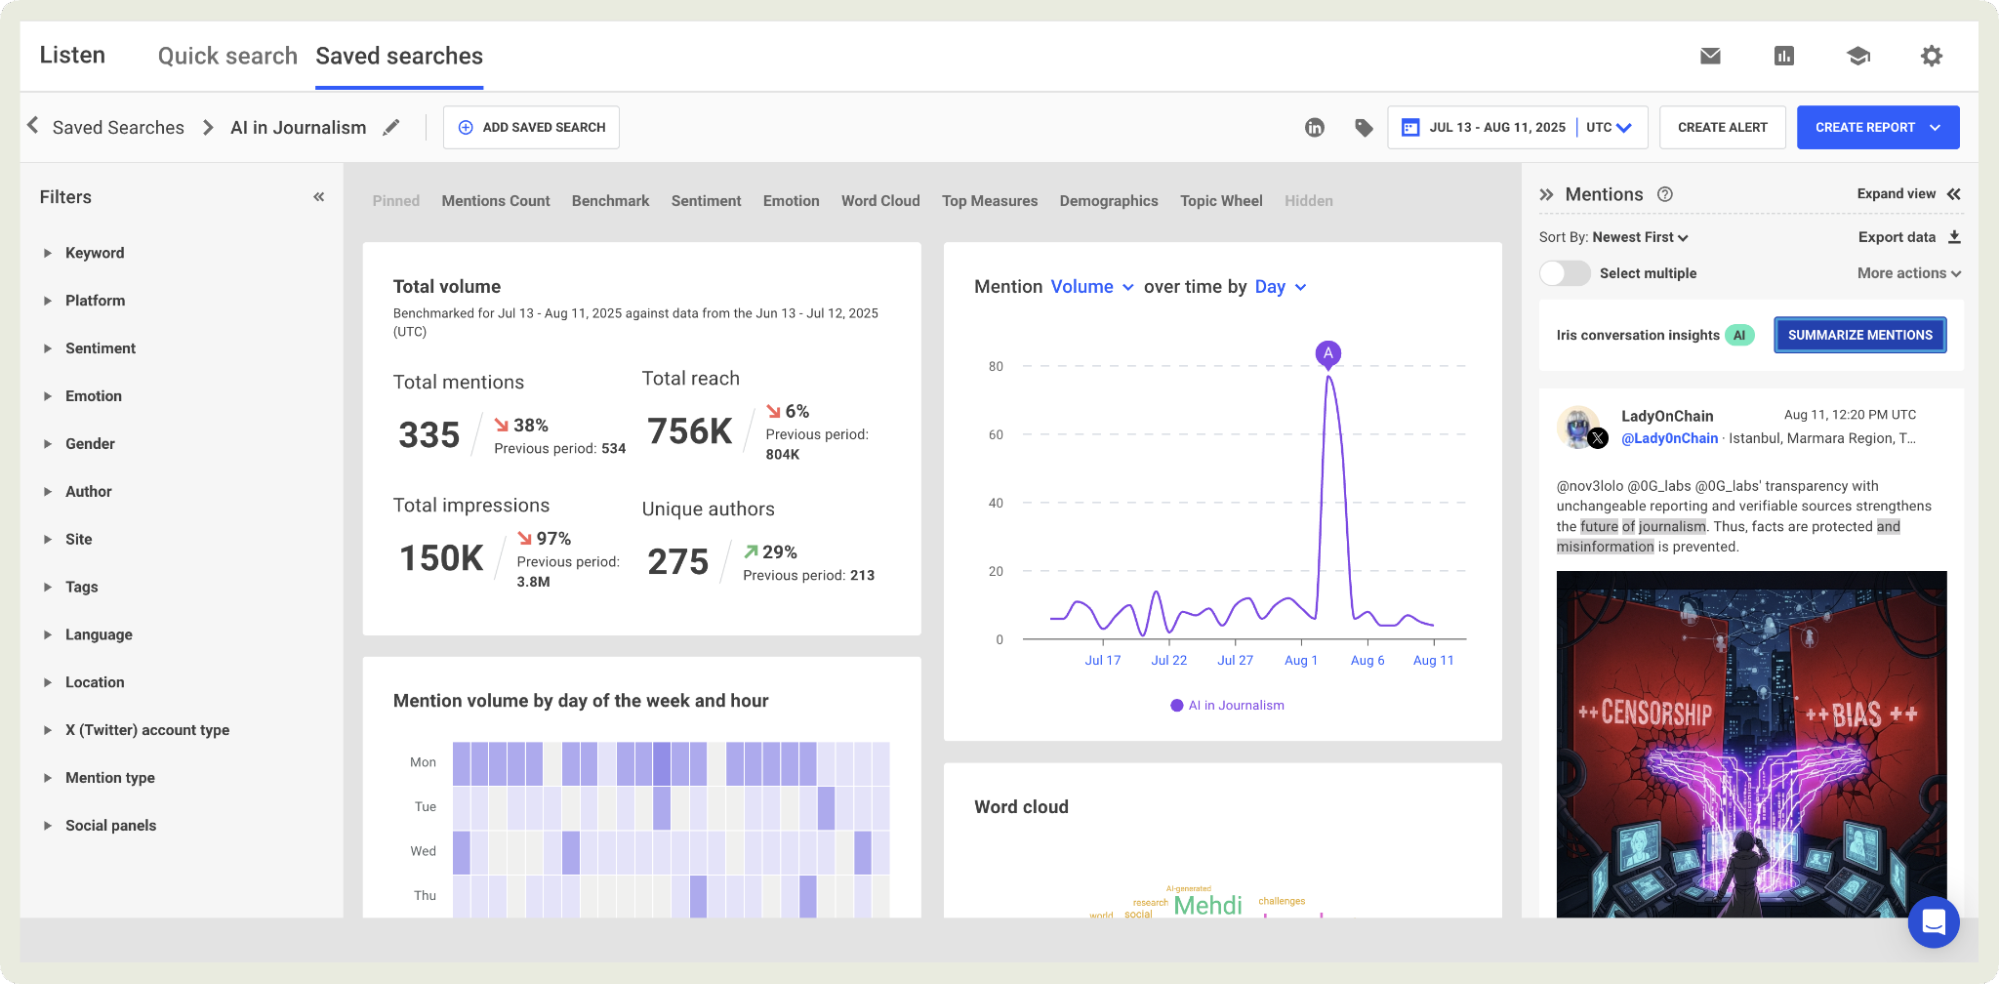Open the Sort By Newest First dropdown
This screenshot has height=984, width=1999.
(1640, 237)
